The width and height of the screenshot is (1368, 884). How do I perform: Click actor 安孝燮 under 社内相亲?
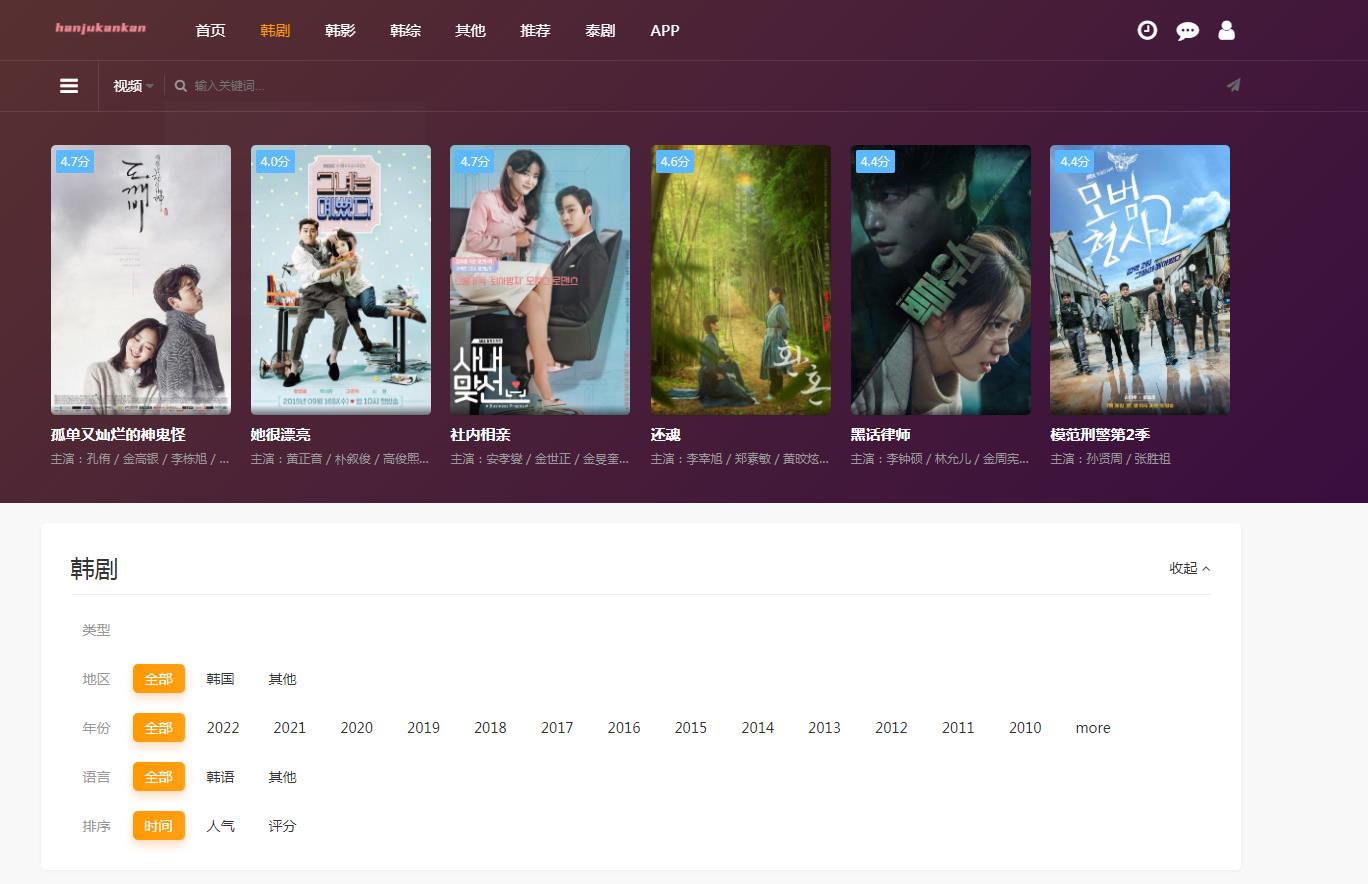pyautogui.click(x=505, y=459)
